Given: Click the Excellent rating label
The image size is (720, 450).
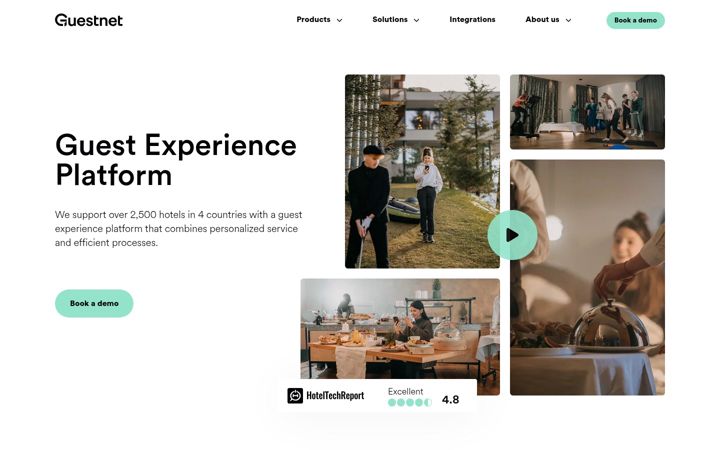Looking at the screenshot, I should pyautogui.click(x=405, y=391).
